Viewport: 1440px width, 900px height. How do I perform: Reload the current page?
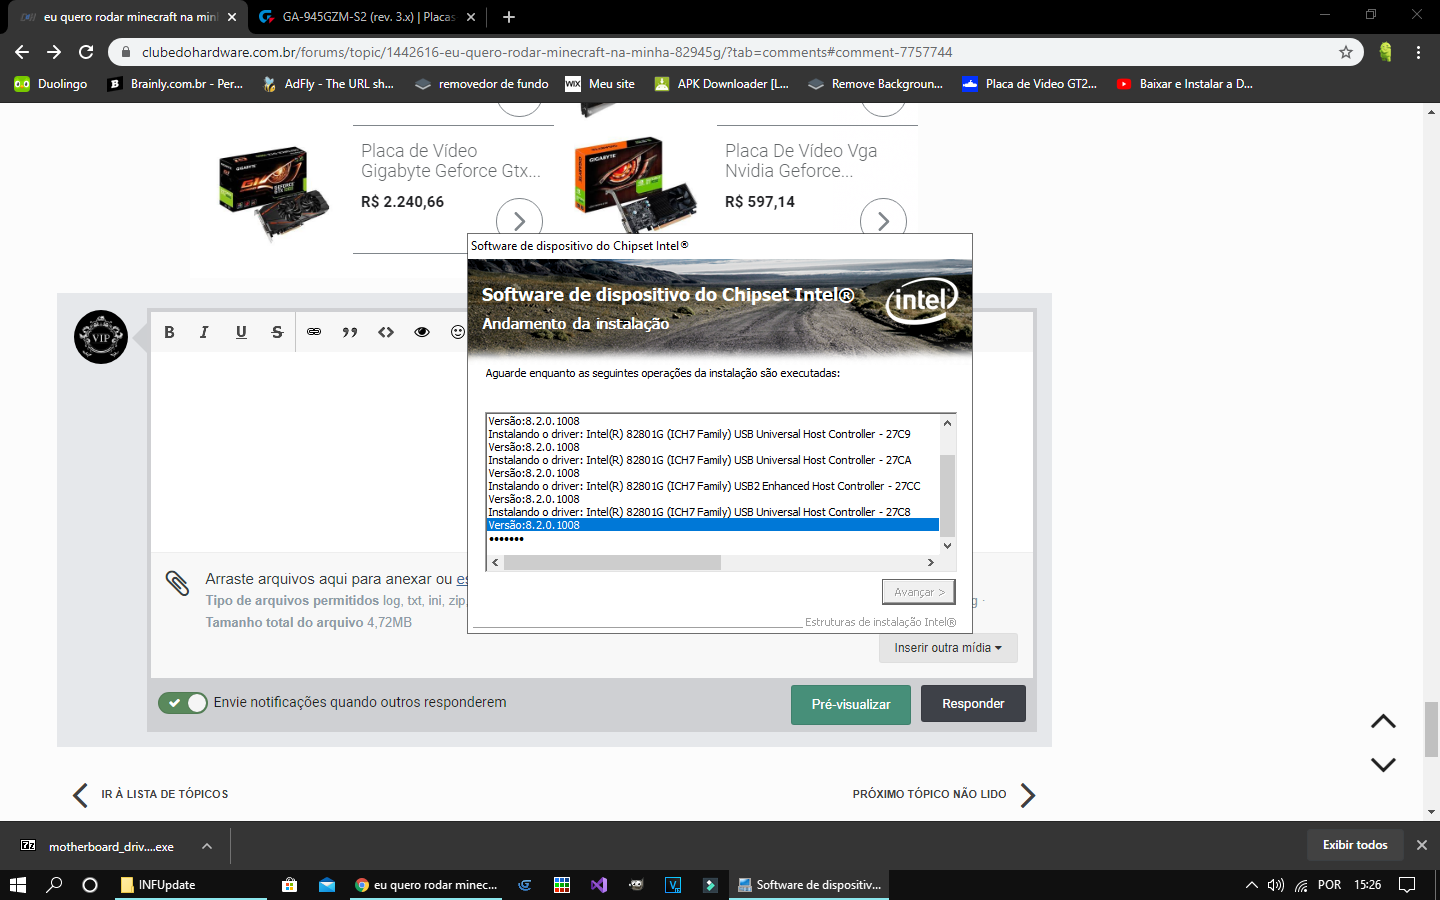click(x=86, y=52)
